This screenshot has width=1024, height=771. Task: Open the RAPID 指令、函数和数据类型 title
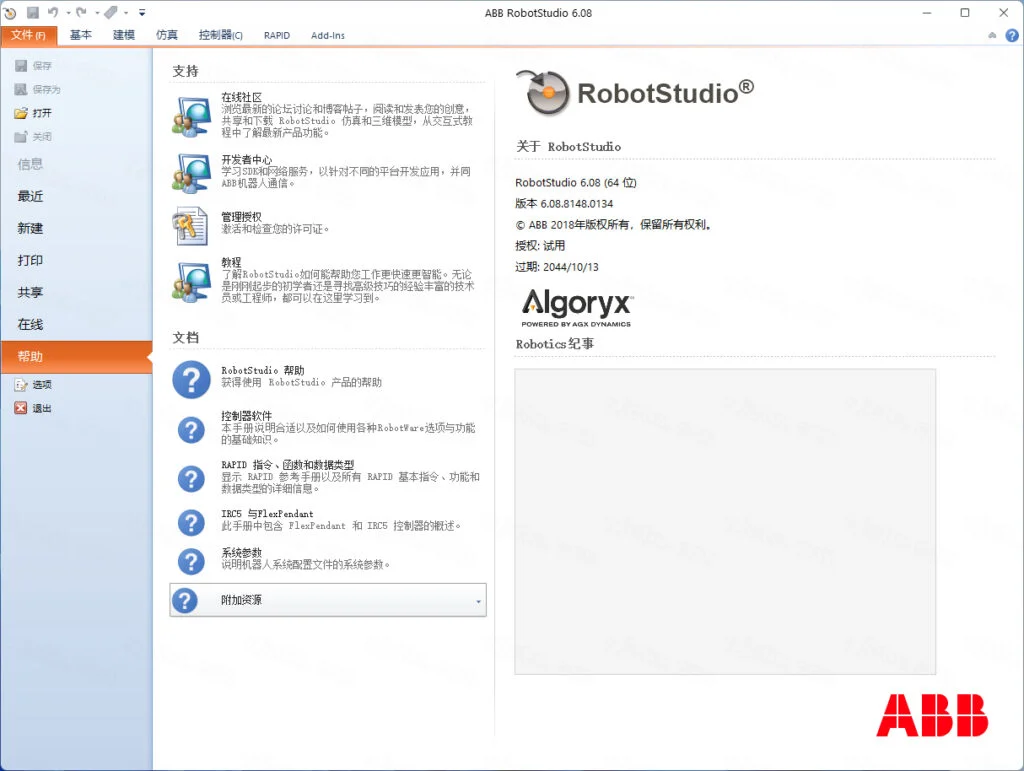[x=287, y=465]
